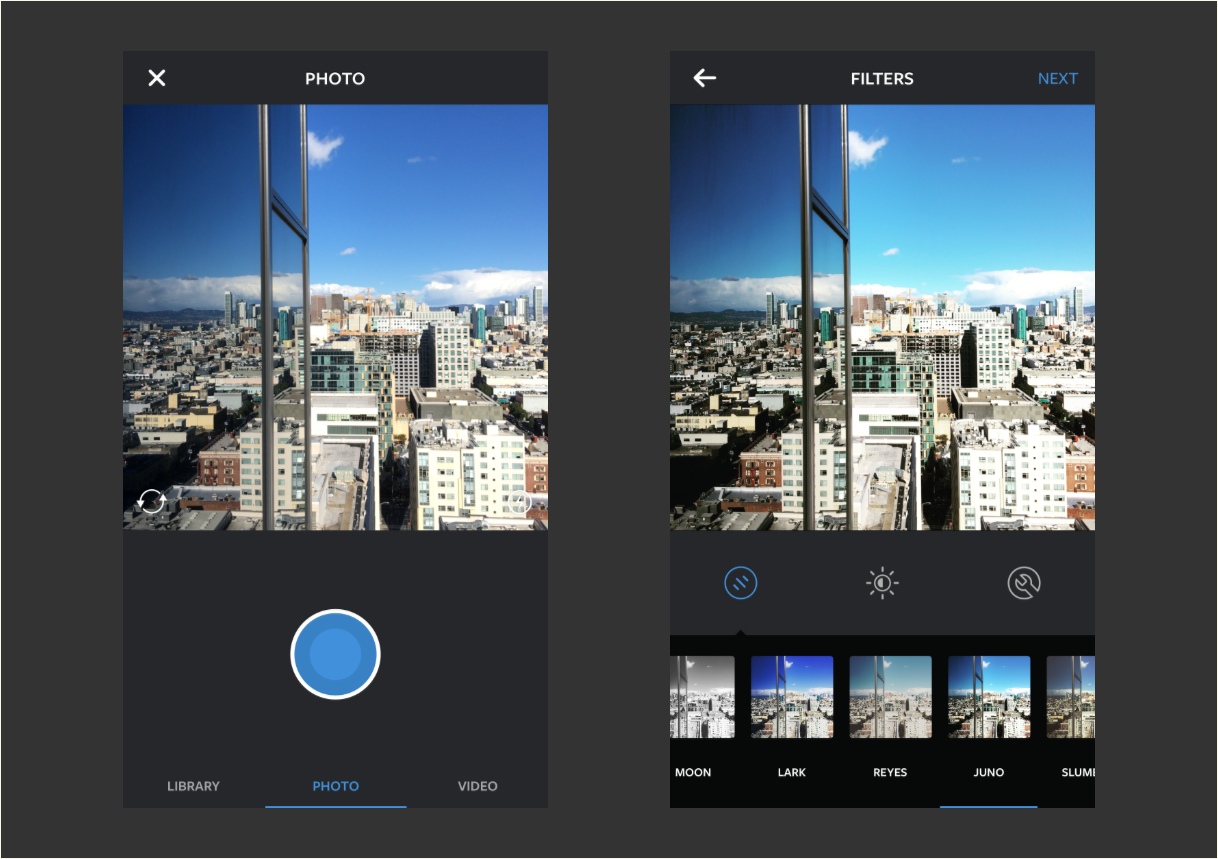Tap the blue shutter button to capture
Image resolution: width=1218 pixels, height=859 pixels.
[x=335, y=654]
